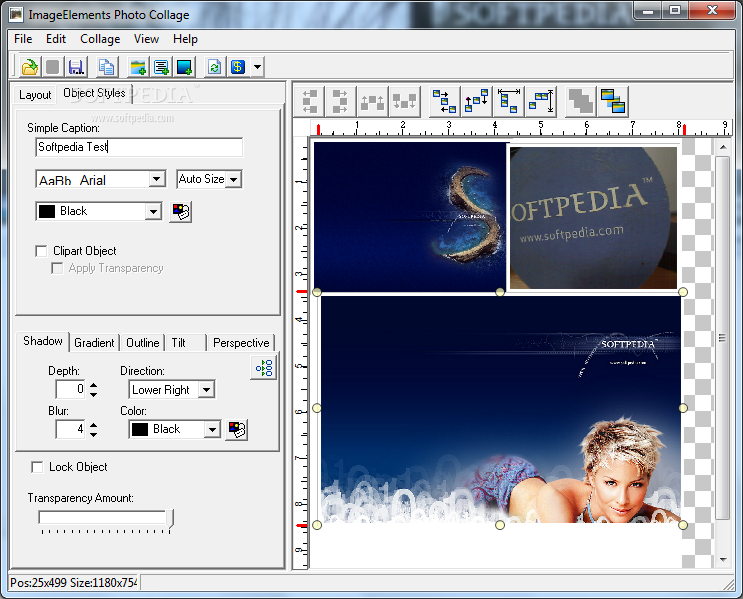Select the Shadow tab
743x599 pixels.
coord(43,341)
